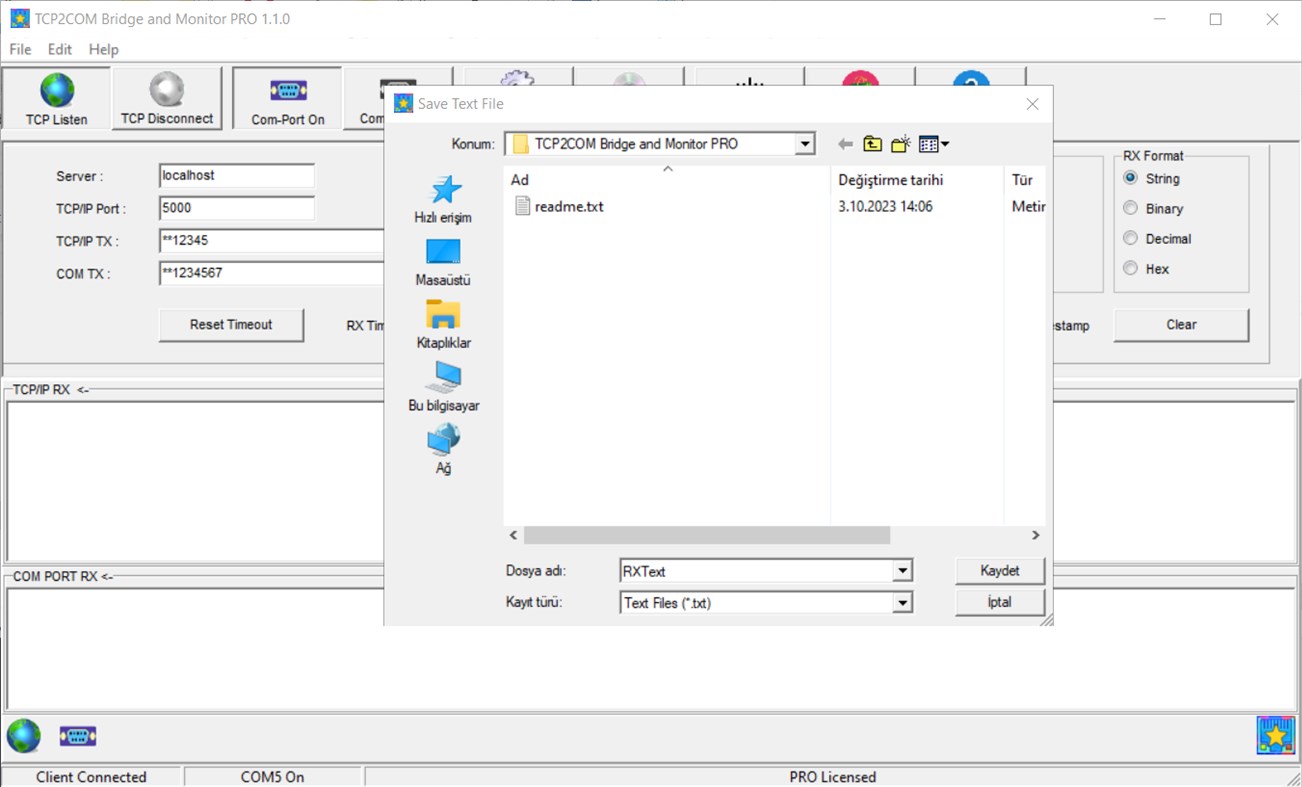Click the TCP Disconnect toolbar icon
The image size is (1302, 787).
[x=166, y=97]
